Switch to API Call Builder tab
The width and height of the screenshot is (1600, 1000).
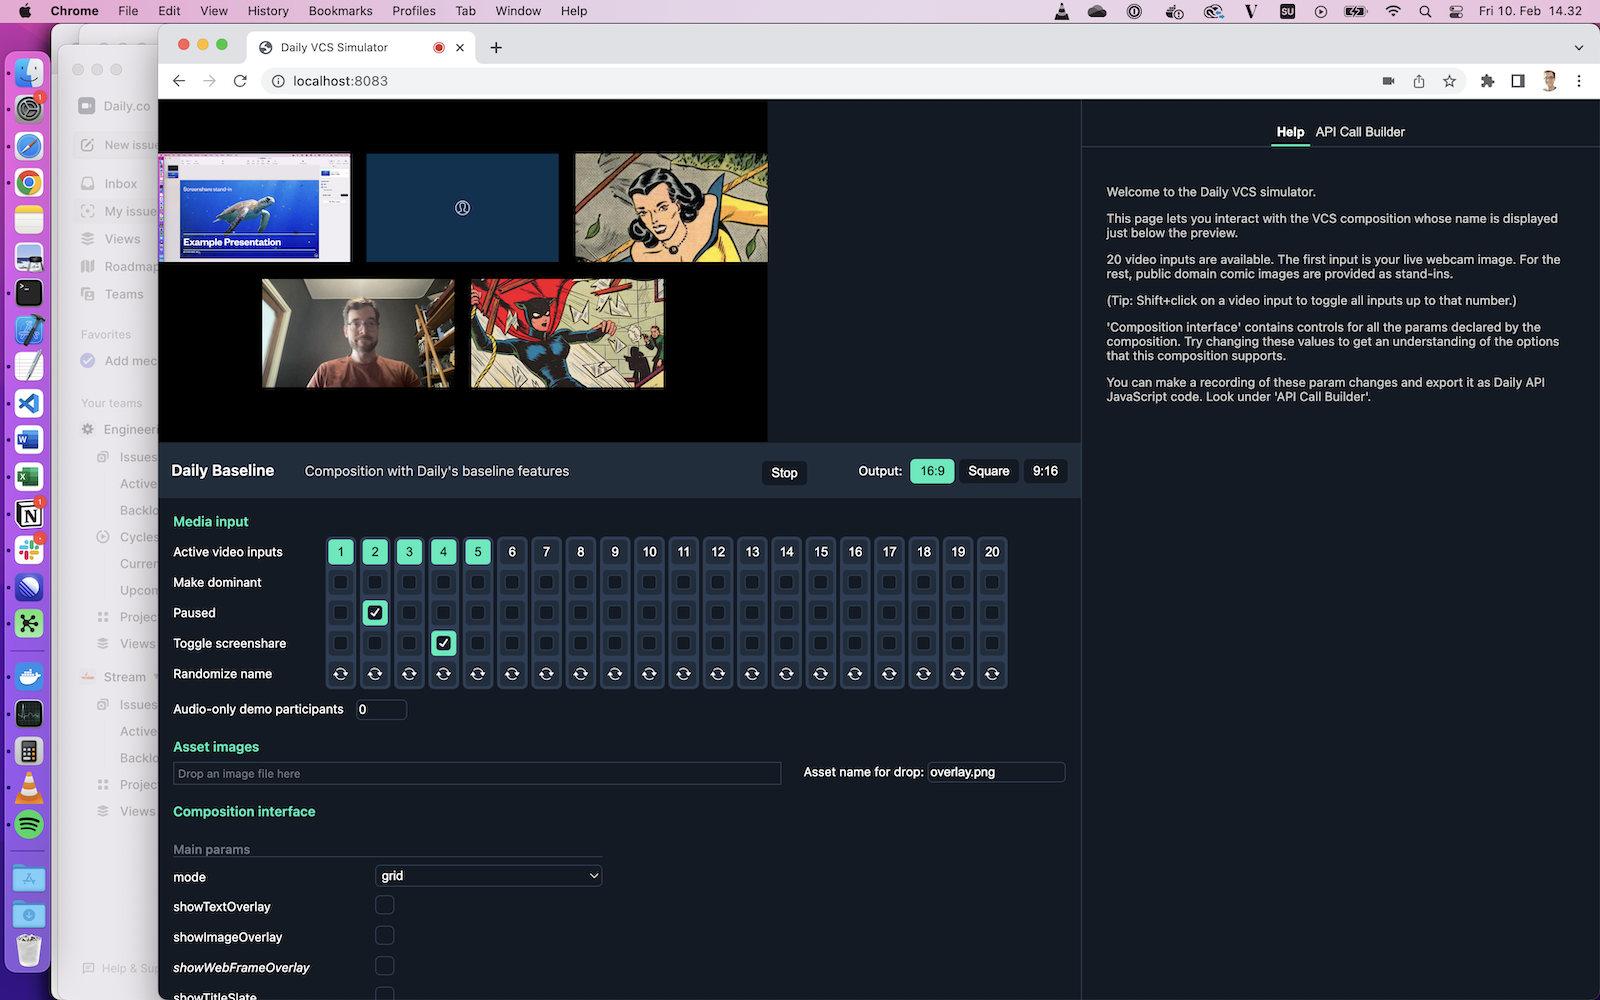coord(1360,132)
